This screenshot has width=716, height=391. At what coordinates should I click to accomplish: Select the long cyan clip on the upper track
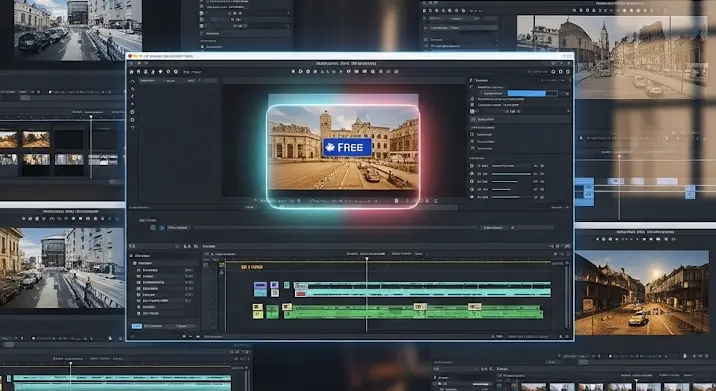422,290
